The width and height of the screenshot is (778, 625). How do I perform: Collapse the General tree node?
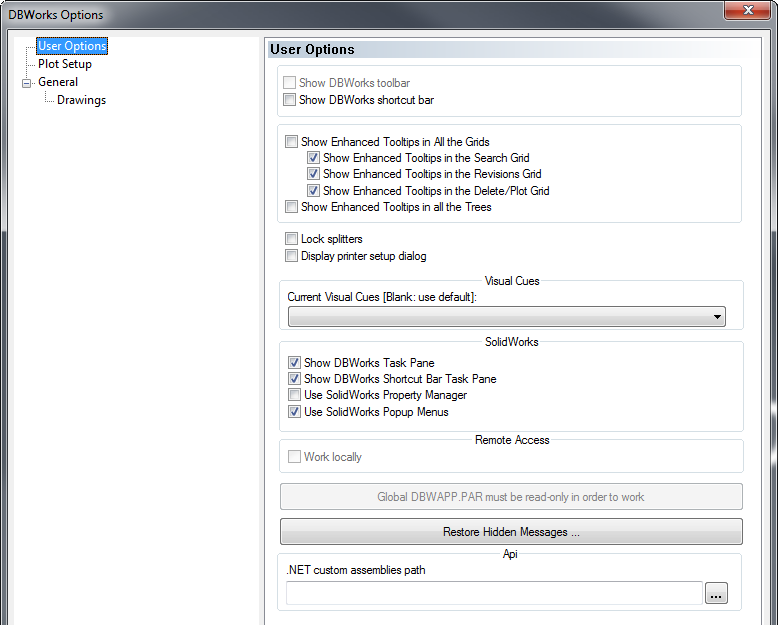(27, 83)
